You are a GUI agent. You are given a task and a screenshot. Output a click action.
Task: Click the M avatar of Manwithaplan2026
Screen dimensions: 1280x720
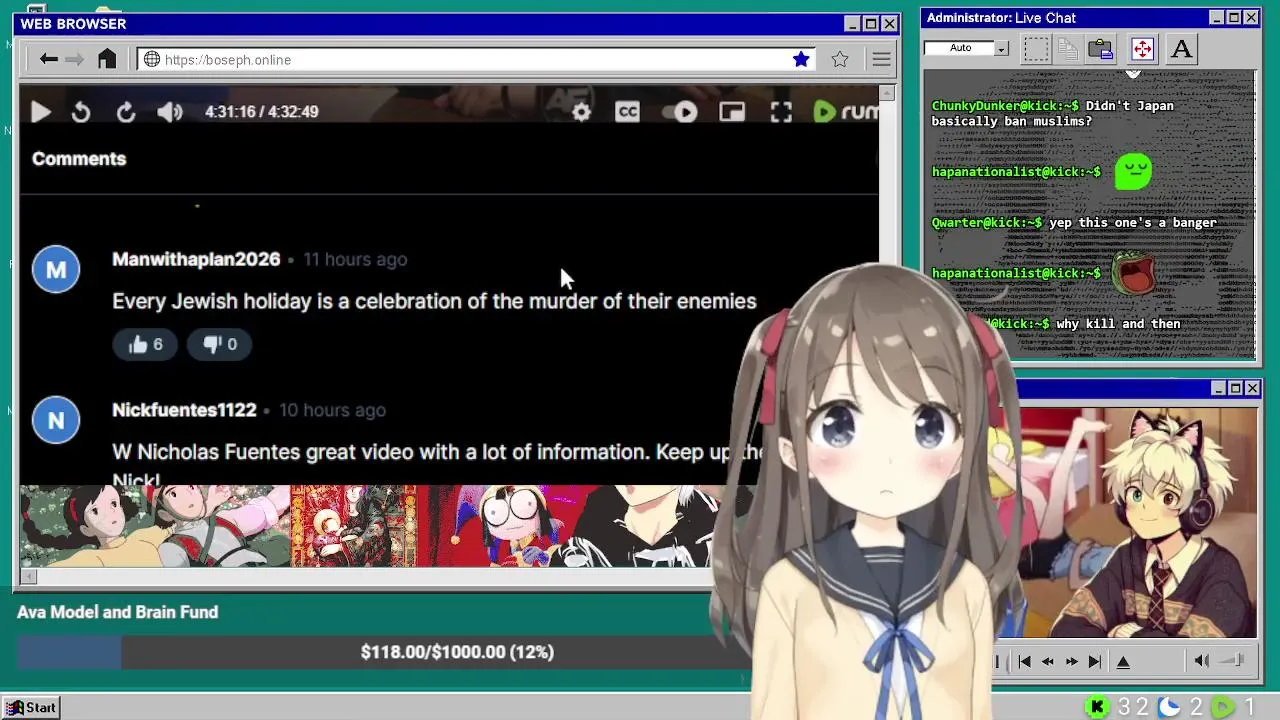(56, 269)
